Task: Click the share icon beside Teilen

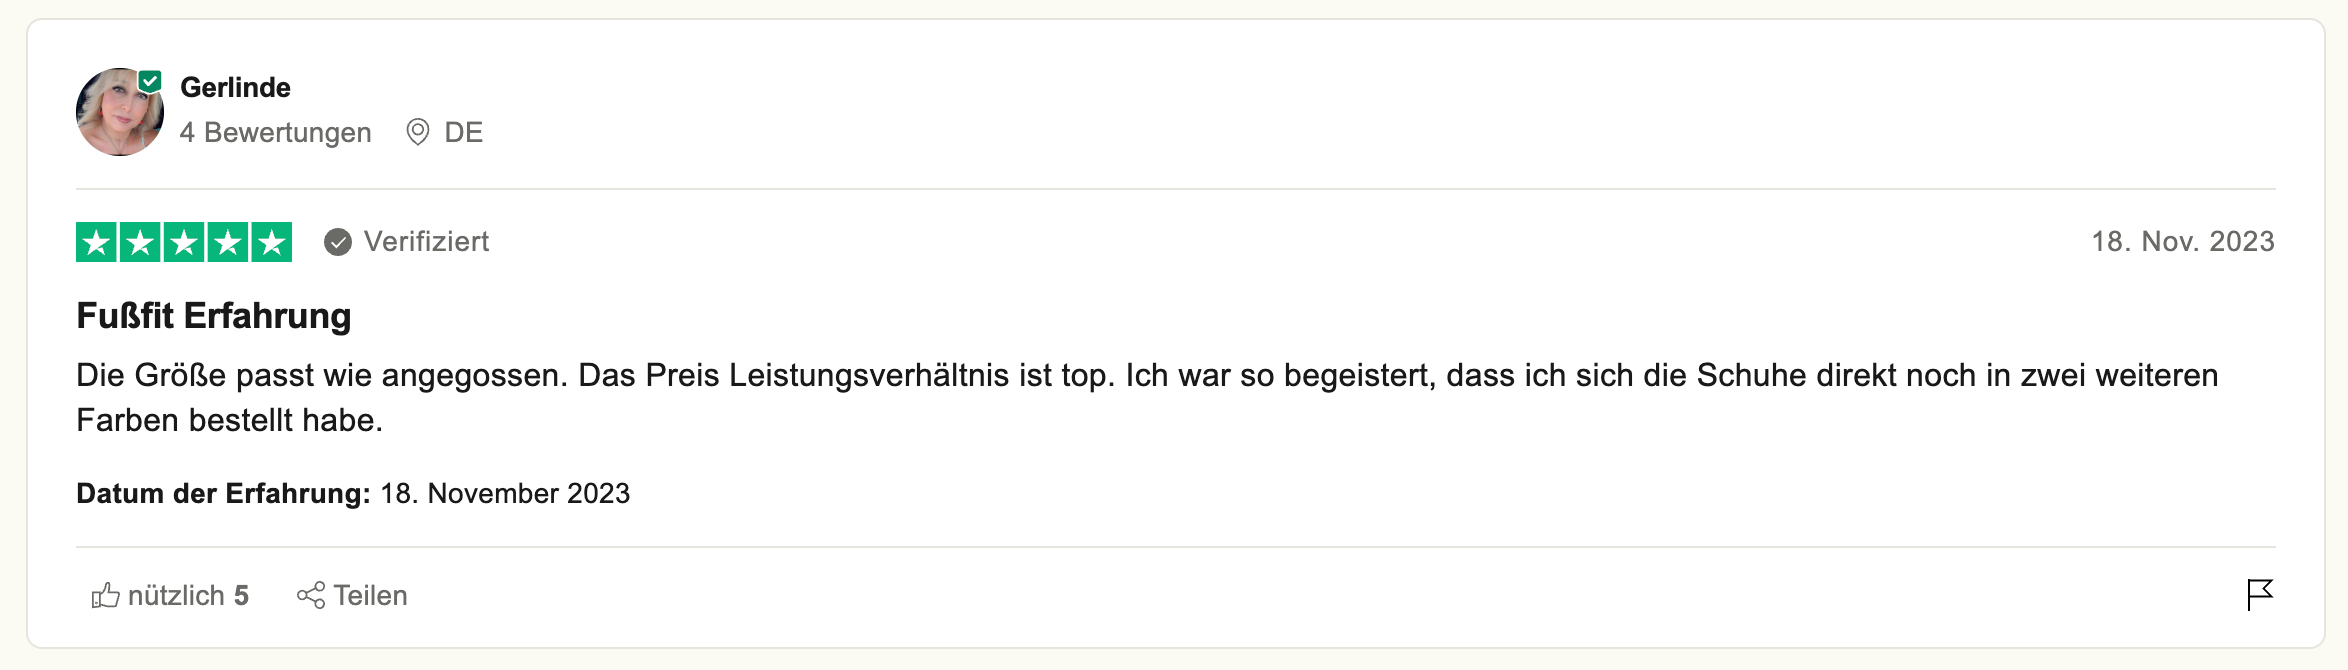Action: tap(310, 596)
